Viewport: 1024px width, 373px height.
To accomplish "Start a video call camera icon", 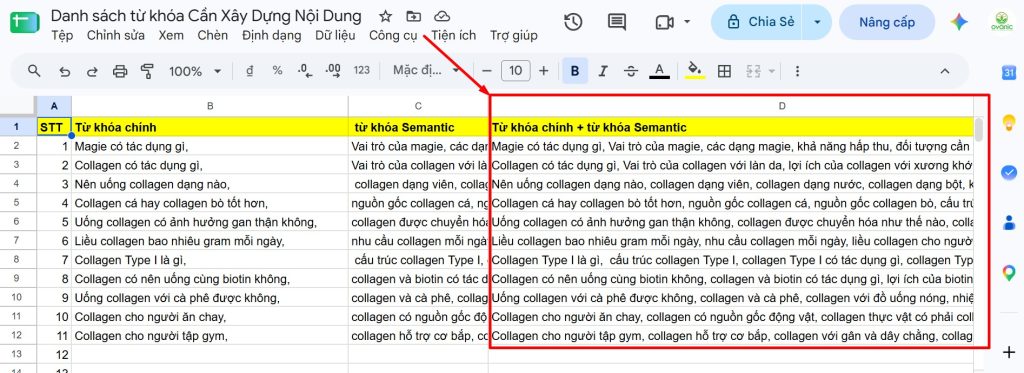I will click(664, 22).
